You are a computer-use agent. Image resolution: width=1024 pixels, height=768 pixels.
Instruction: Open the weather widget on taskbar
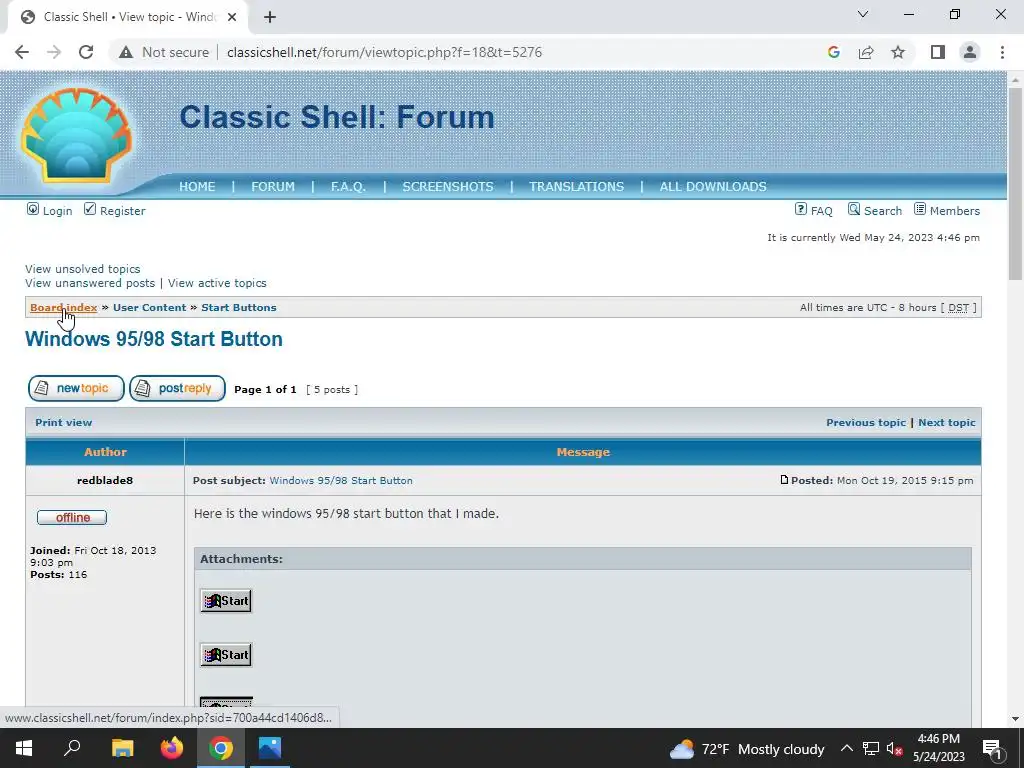pyautogui.click(x=747, y=749)
